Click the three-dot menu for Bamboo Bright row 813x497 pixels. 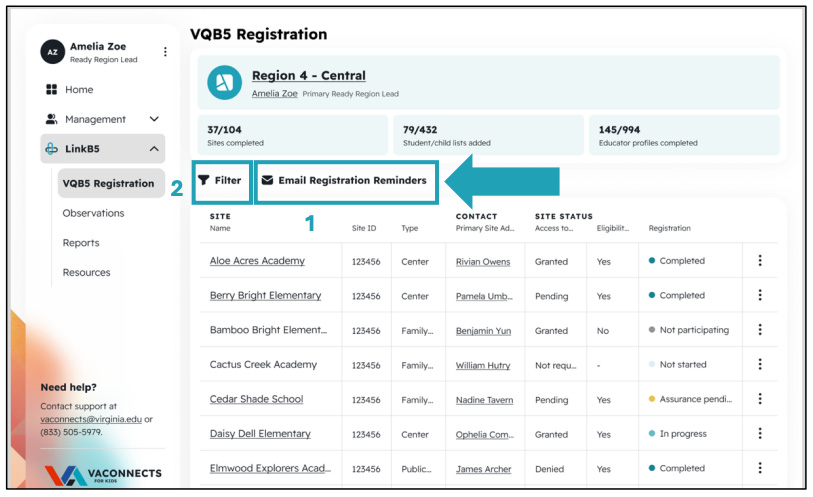760,330
